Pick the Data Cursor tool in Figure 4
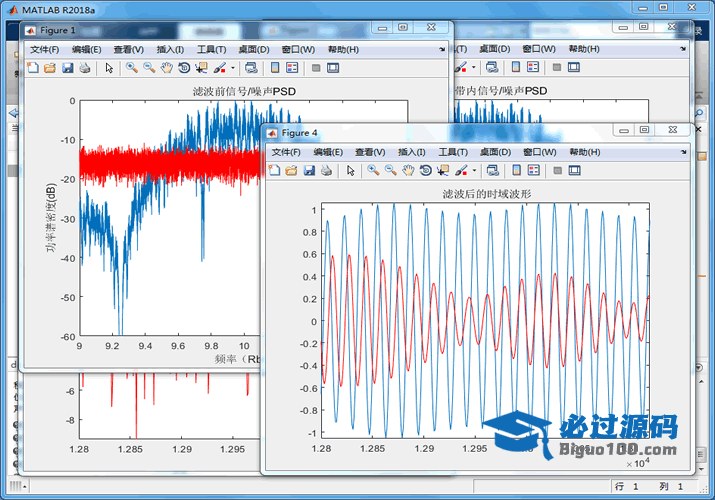Viewport: 715px width, 500px height. coord(443,171)
